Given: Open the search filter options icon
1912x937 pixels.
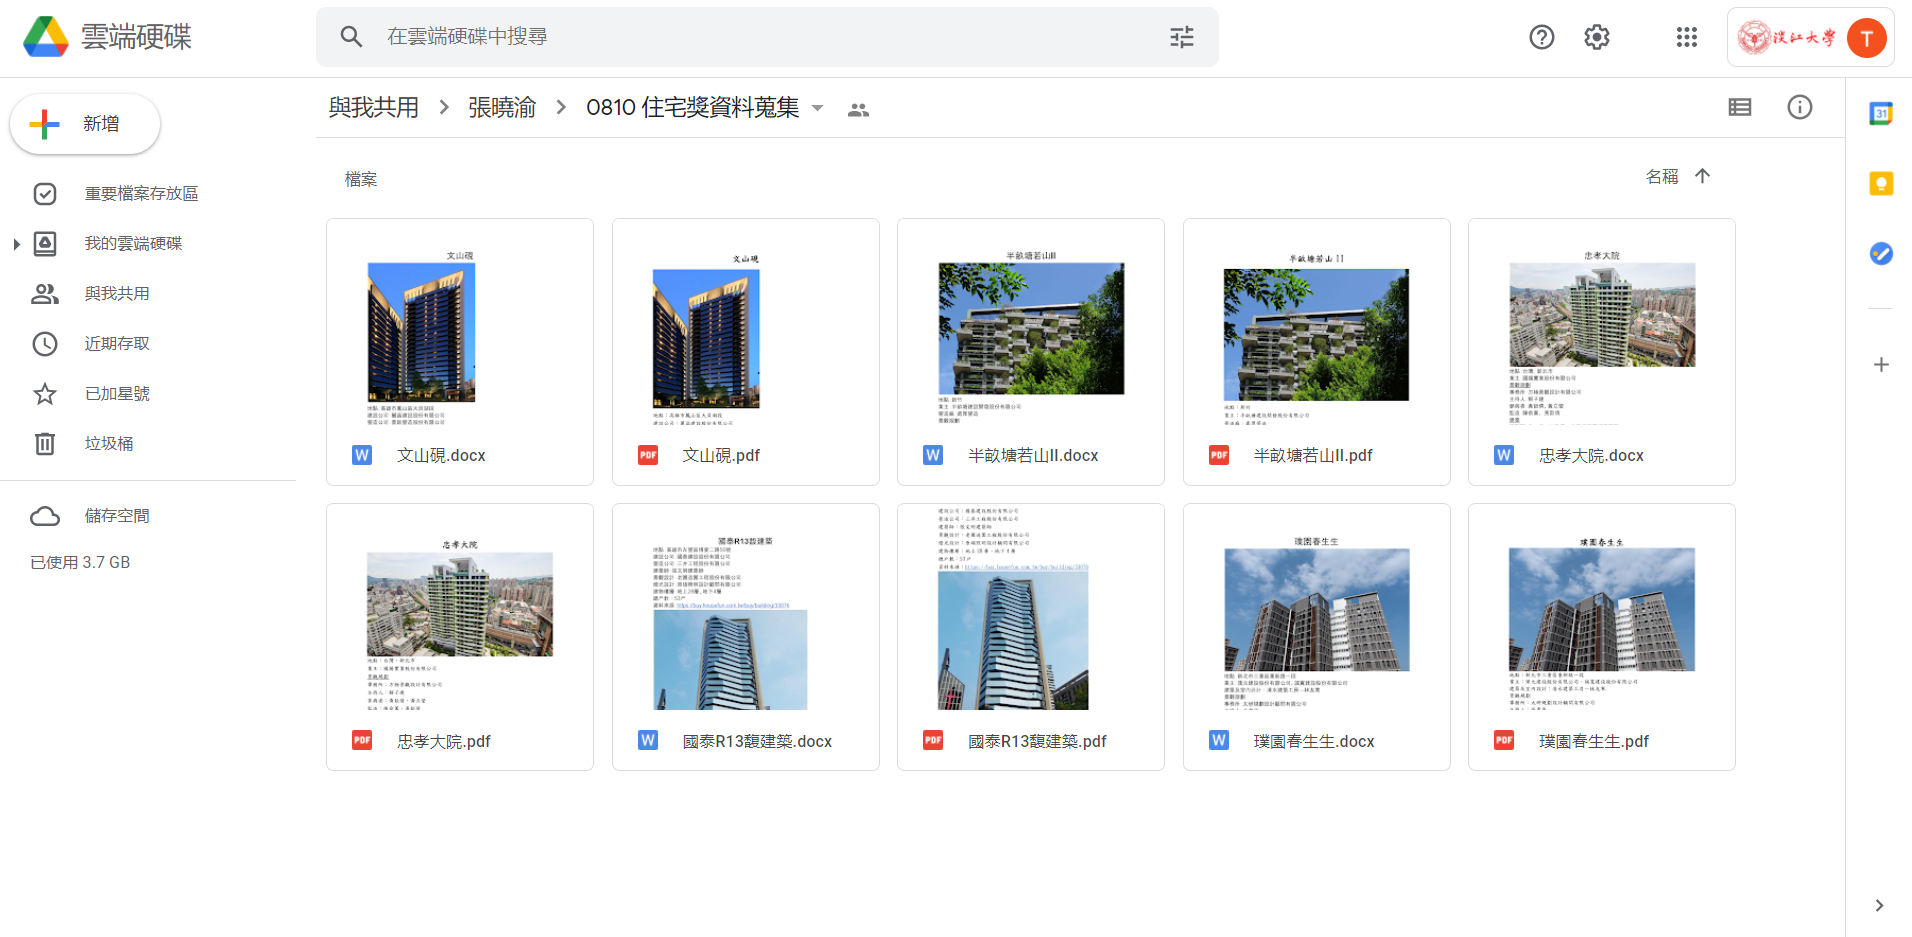Looking at the screenshot, I should point(1181,37).
